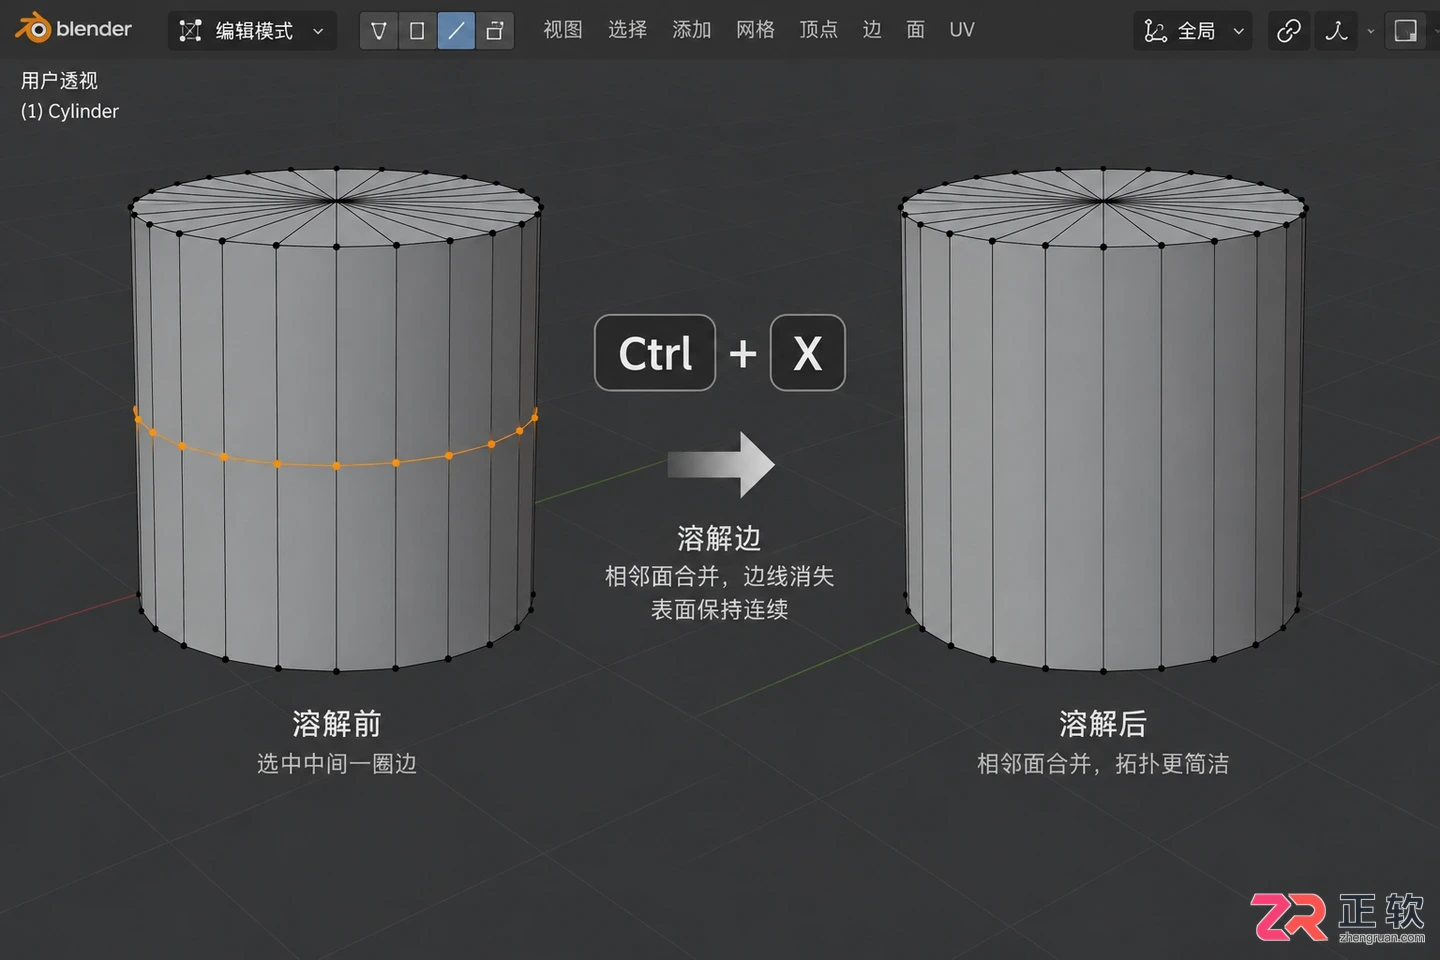Open the 编辑模式 mode dropdown
The height and width of the screenshot is (960, 1440).
point(252,31)
